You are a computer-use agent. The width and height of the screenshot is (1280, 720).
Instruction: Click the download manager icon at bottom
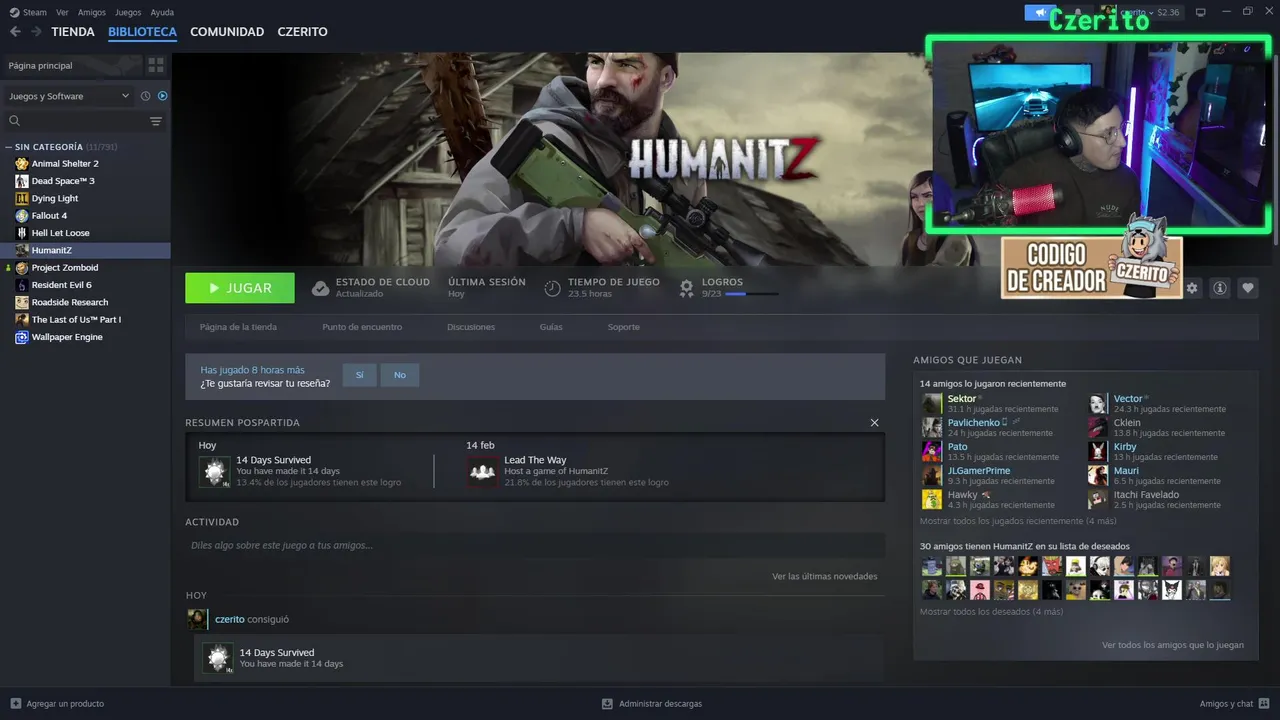pos(607,703)
